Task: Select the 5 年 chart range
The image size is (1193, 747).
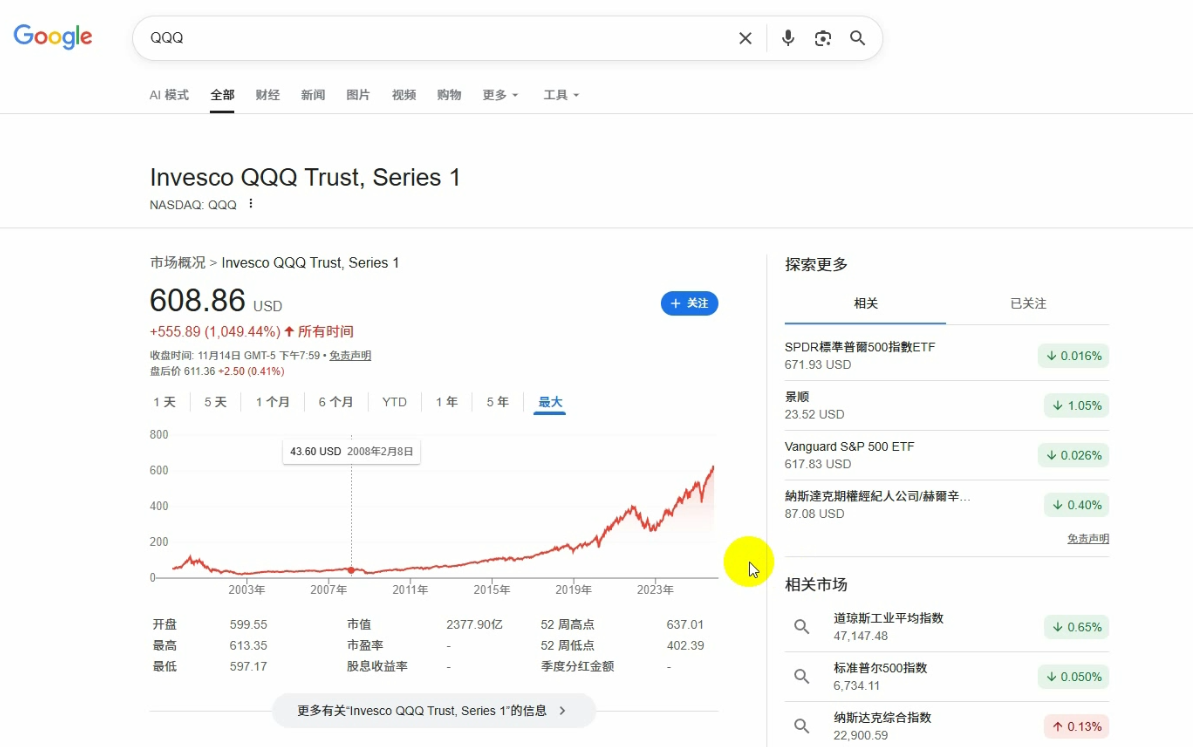Action: (x=498, y=402)
